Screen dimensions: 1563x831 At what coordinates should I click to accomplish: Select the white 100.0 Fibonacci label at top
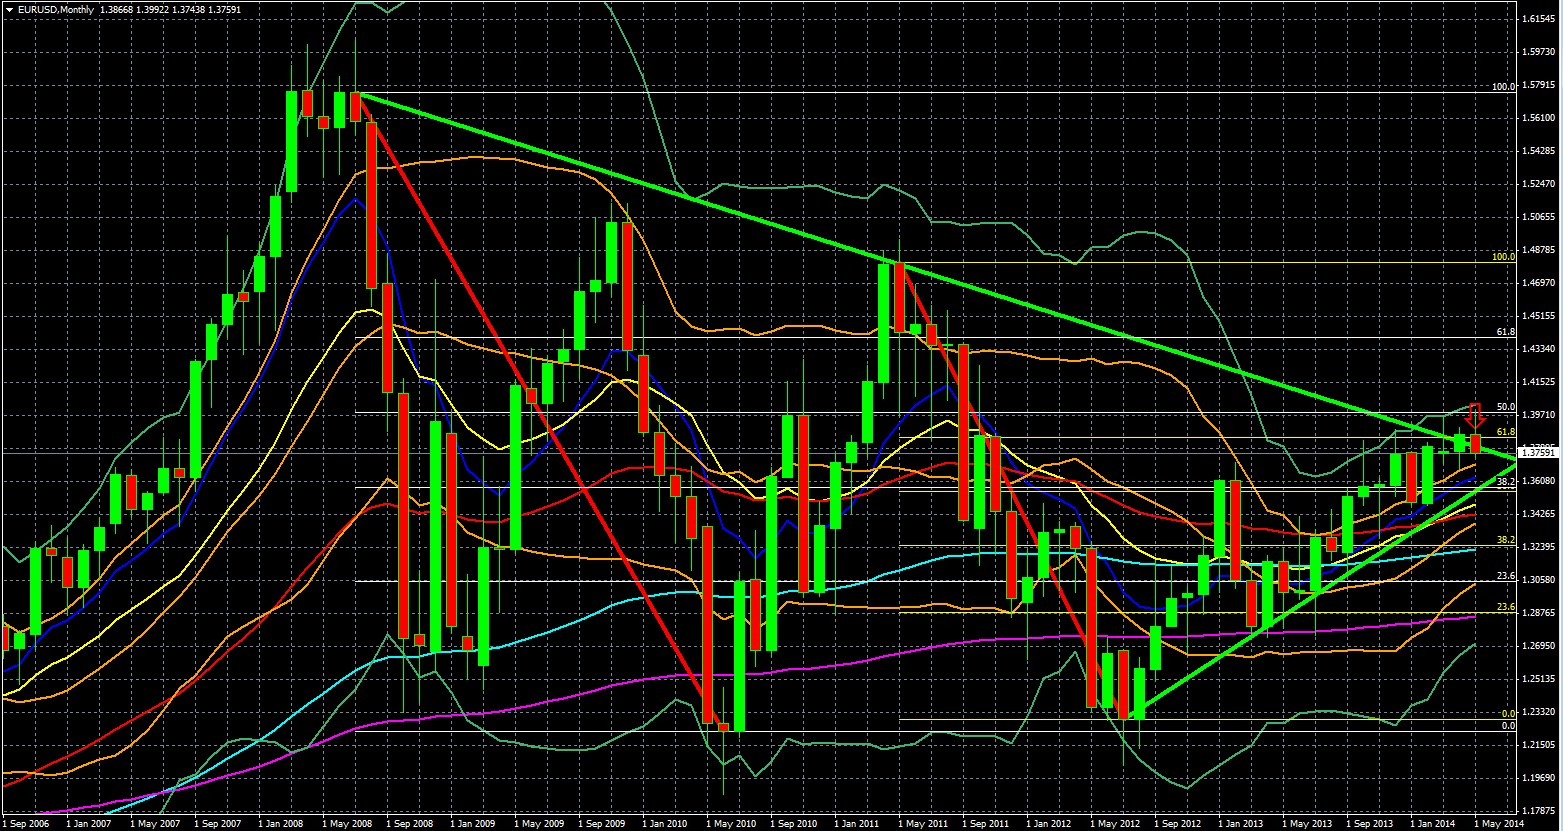[x=1503, y=87]
